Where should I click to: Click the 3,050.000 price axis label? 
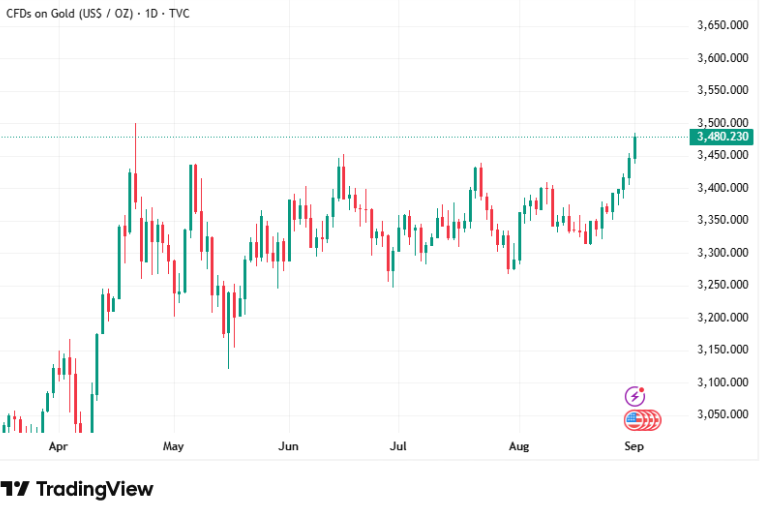(x=722, y=414)
